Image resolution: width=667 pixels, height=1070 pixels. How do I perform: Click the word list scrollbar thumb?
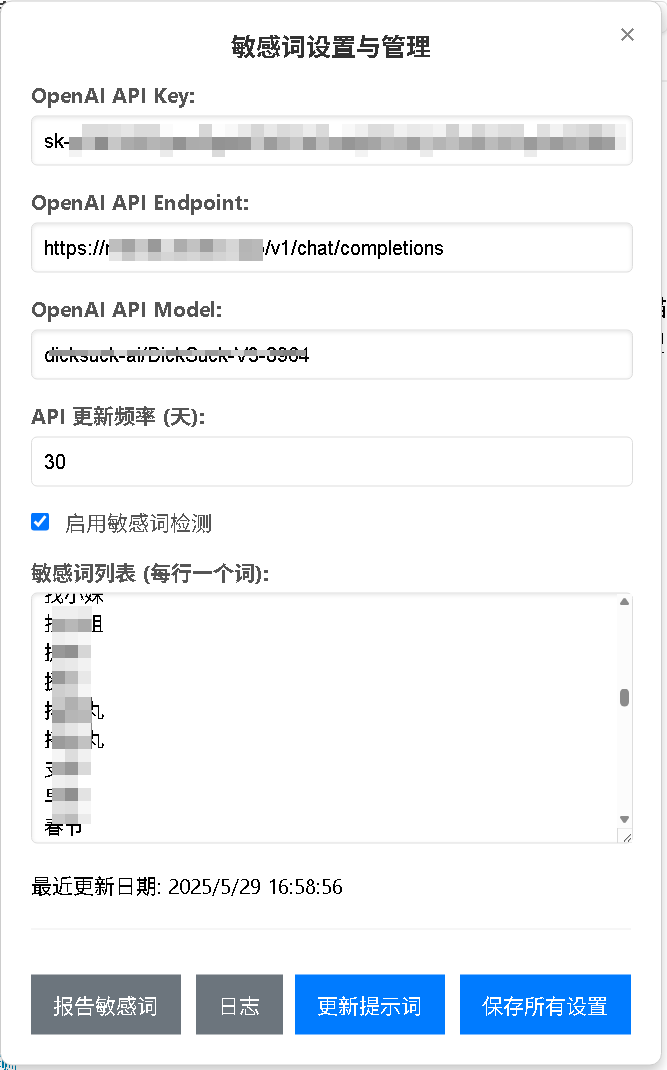pos(624,697)
